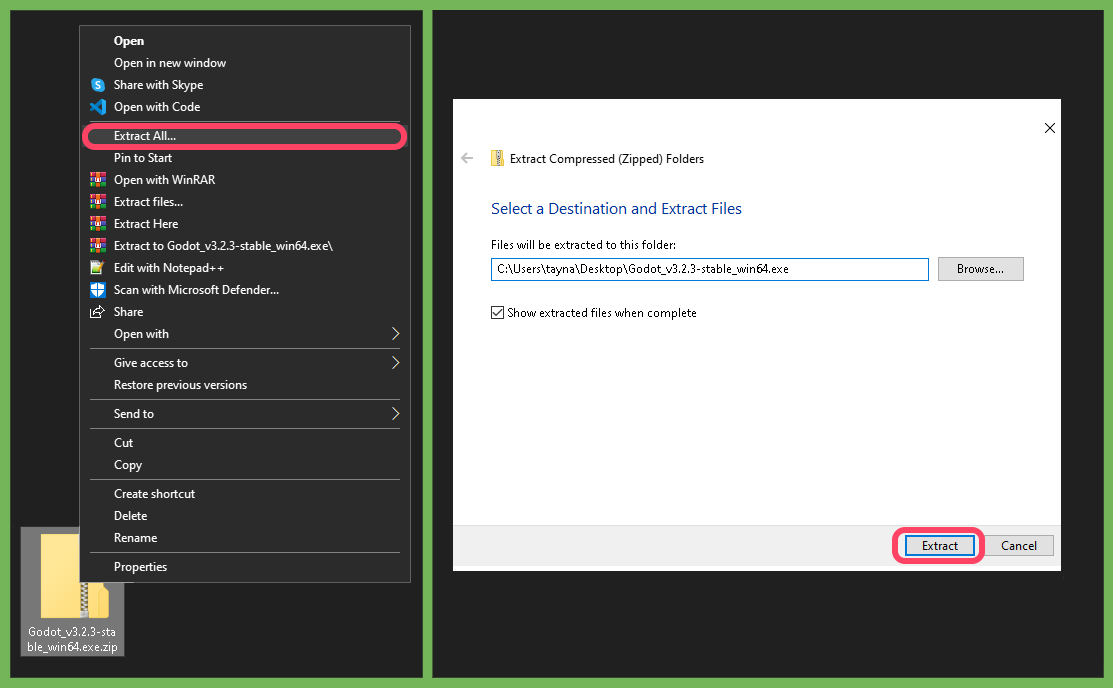Click the Notepad++ icon in the context menu
This screenshot has width=1113, height=688.
coord(97,268)
